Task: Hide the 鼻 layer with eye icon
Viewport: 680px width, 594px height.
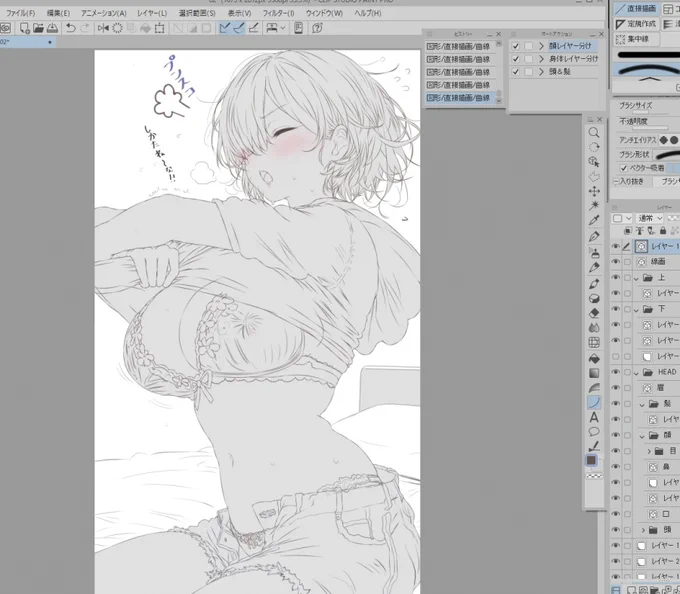Action: [615, 467]
